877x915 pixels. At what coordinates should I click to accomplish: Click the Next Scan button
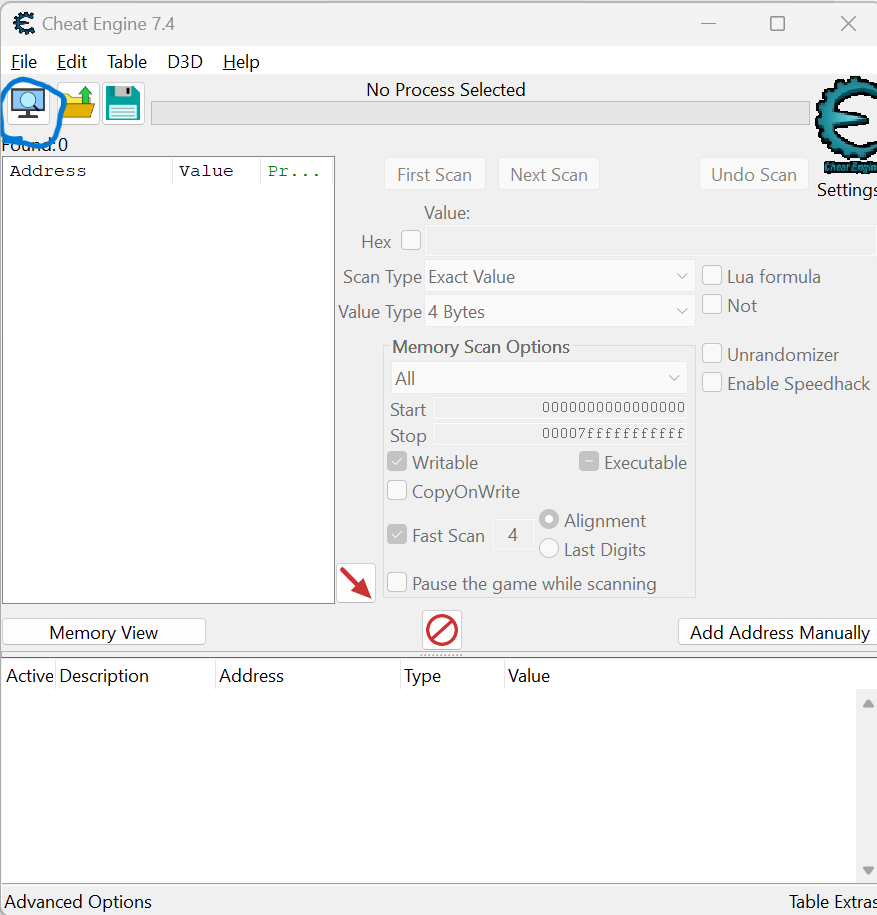(549, 174)
